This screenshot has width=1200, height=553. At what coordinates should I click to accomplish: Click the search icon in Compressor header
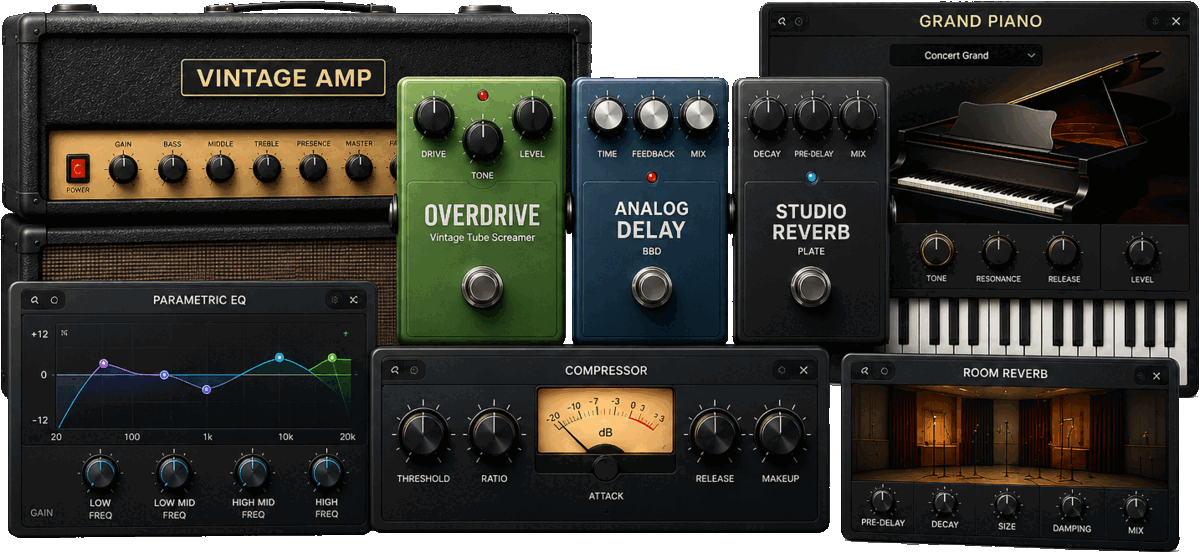click(395, 370)
